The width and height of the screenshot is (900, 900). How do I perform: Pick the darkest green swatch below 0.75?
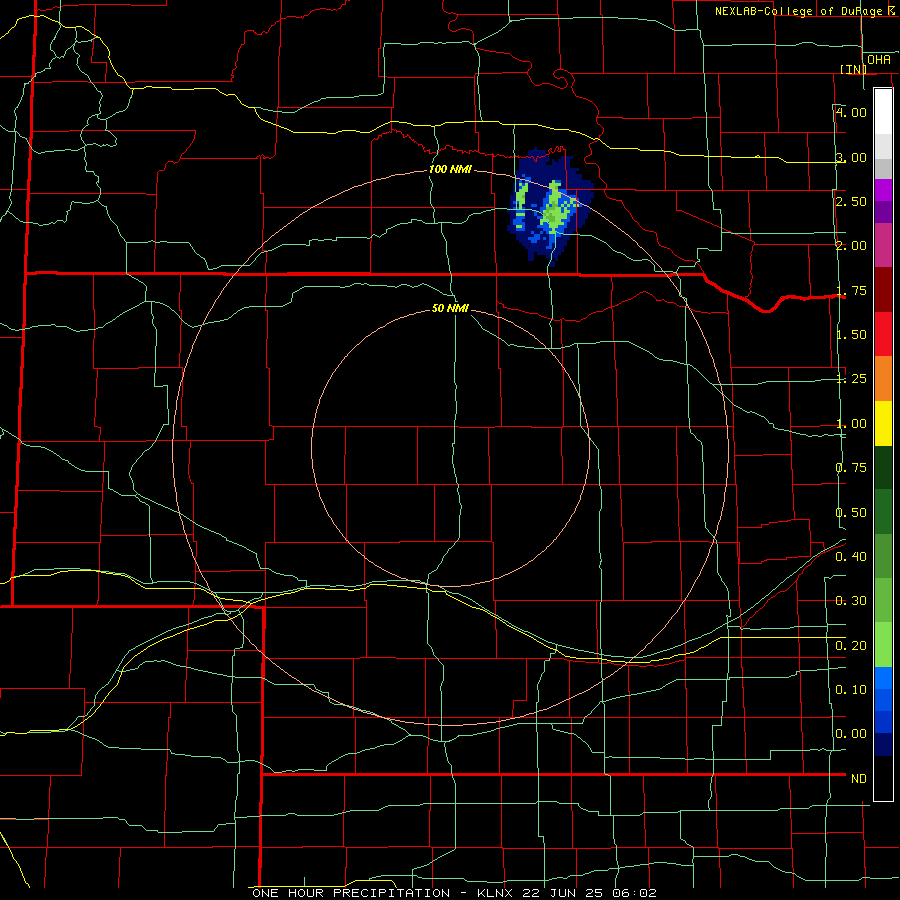pyautogui.click(x=883, y=467)
